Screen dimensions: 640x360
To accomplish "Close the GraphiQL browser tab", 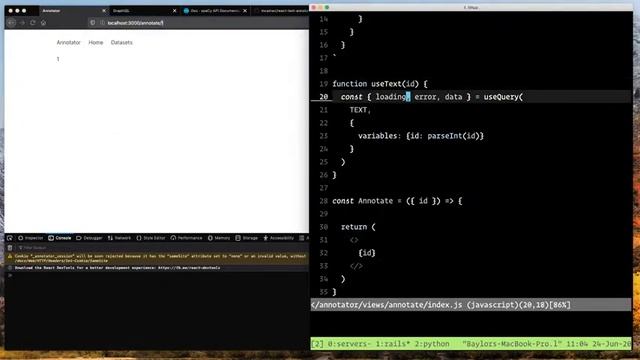I will [x=175, y=11].
